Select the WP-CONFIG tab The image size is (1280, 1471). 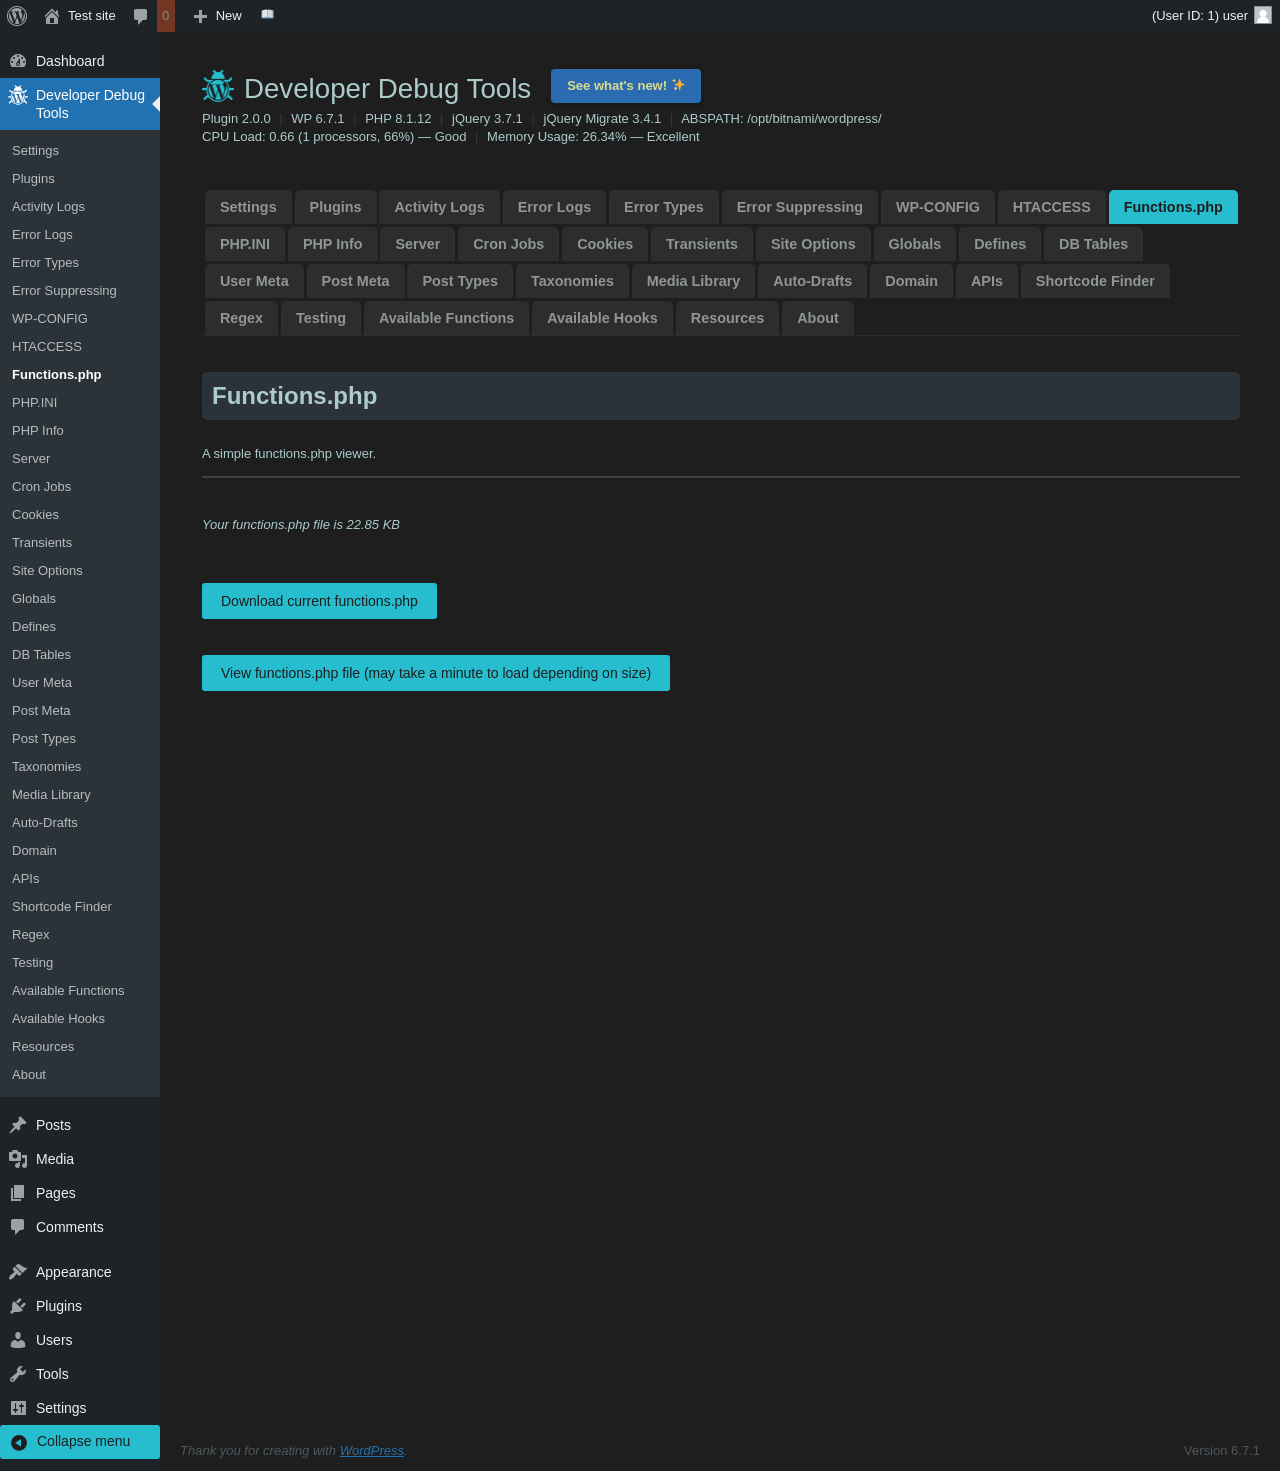[937, 207]
